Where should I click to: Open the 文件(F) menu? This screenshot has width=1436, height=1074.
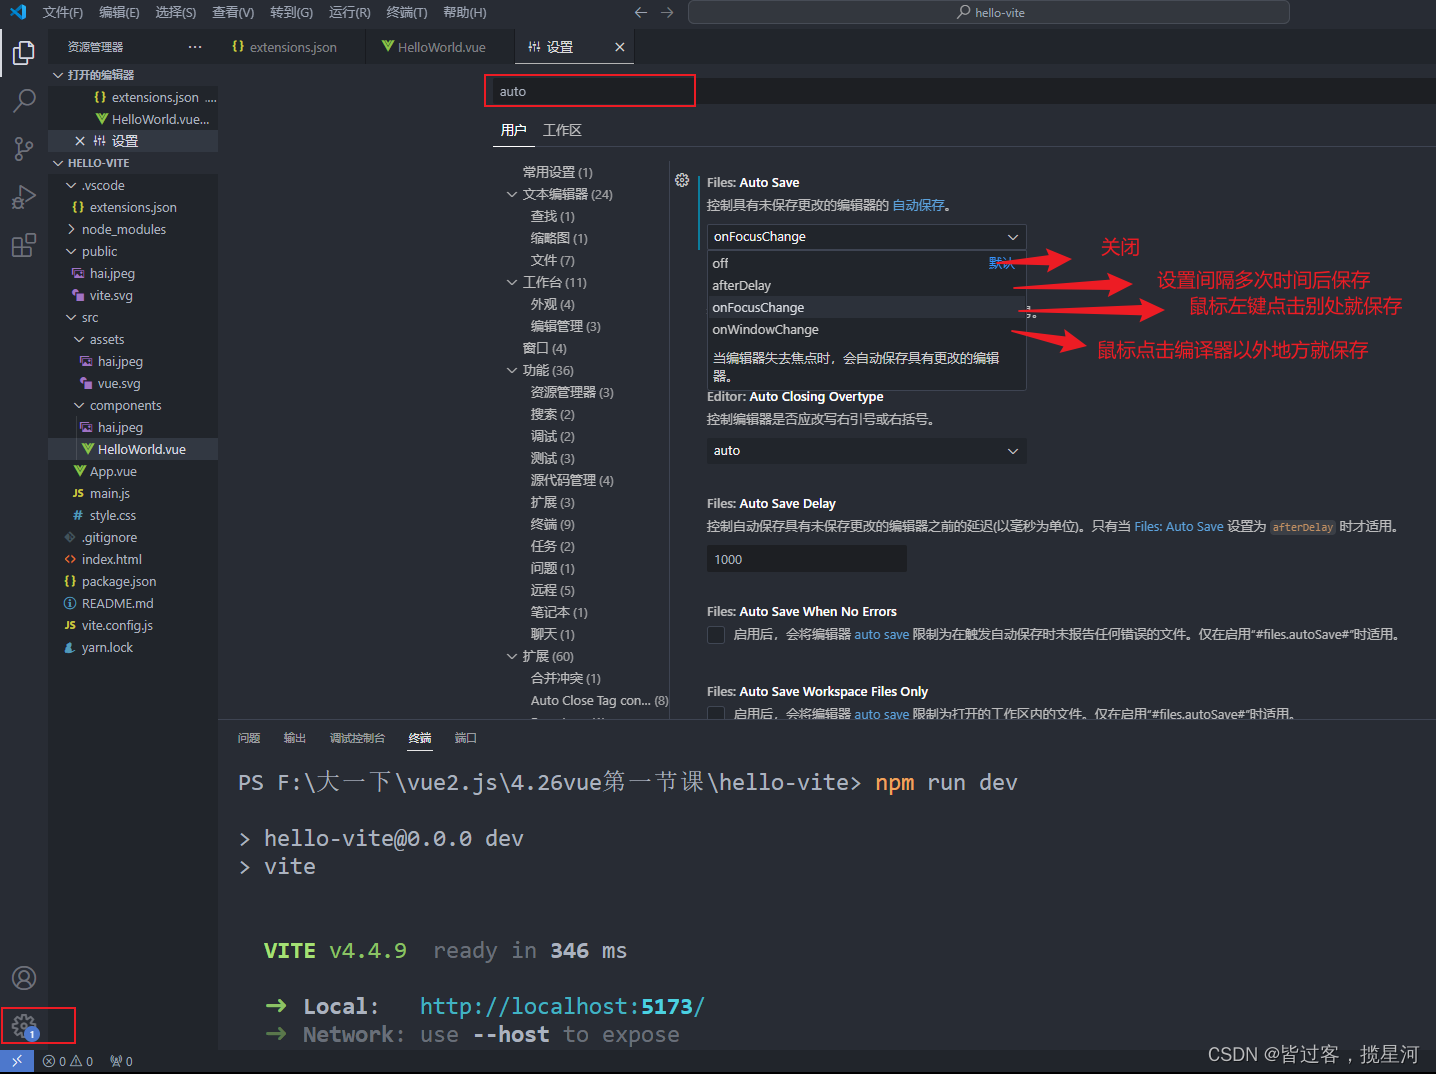tap(63, 12)
